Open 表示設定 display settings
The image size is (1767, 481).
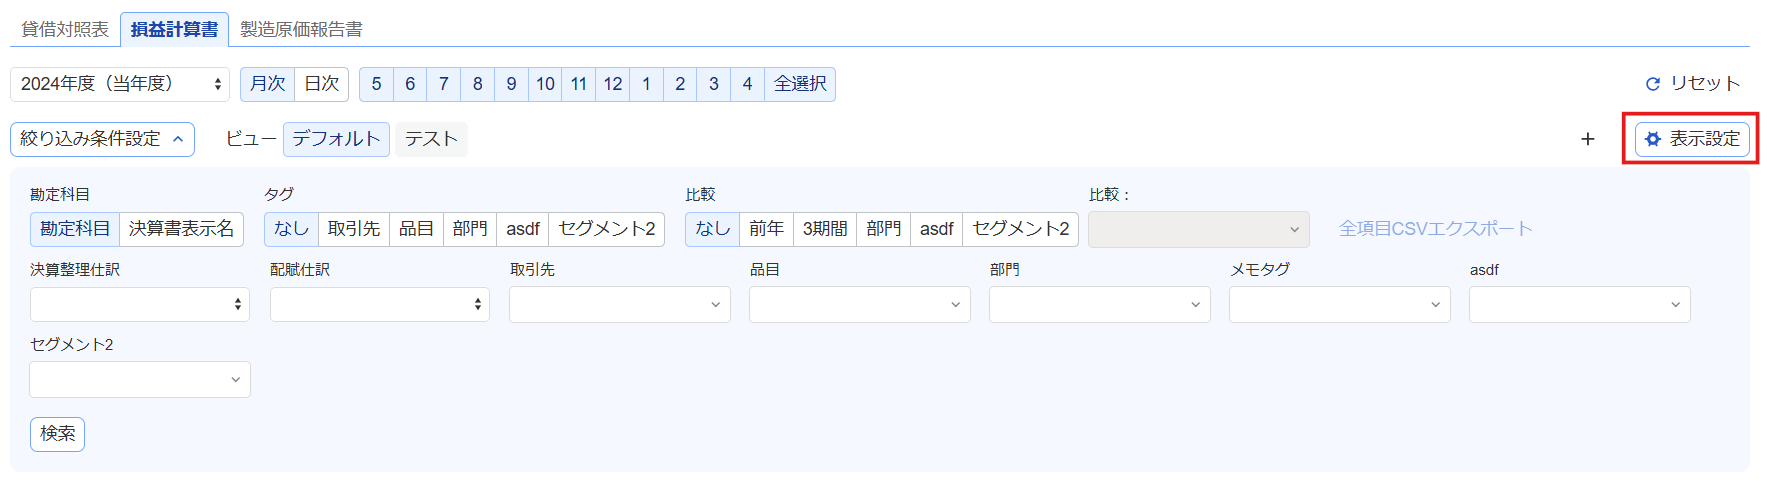[1692, 139]
